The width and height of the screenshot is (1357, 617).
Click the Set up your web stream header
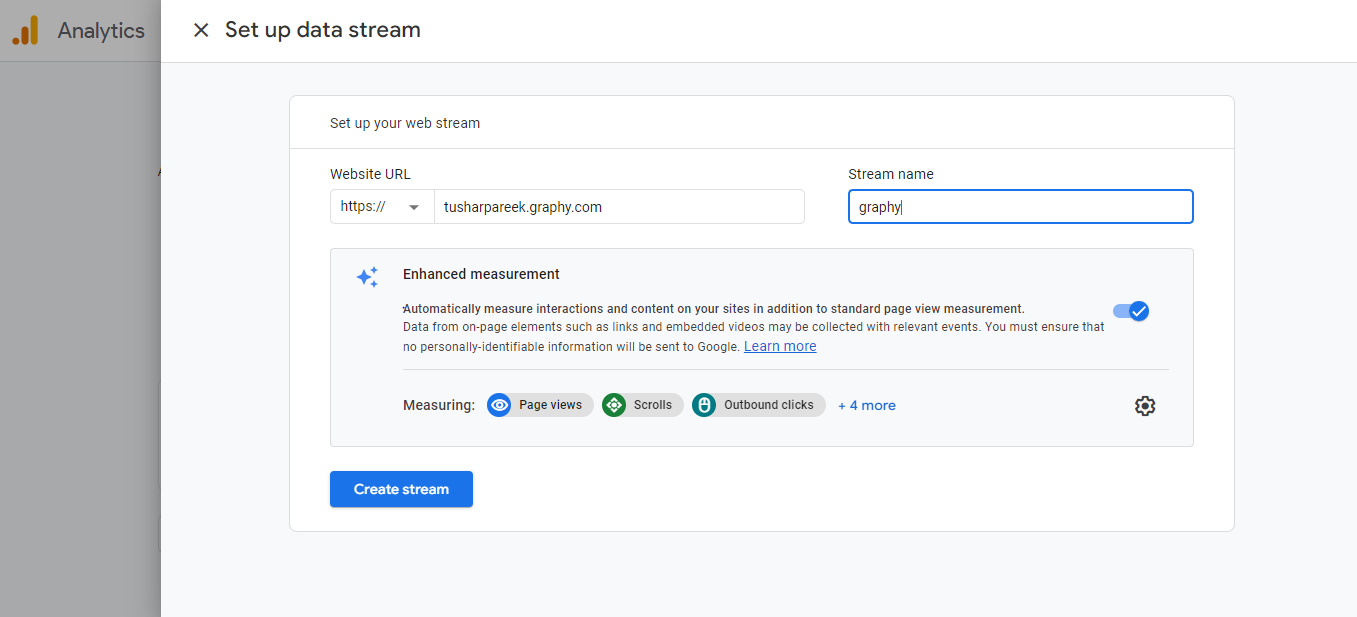[405, 123]
